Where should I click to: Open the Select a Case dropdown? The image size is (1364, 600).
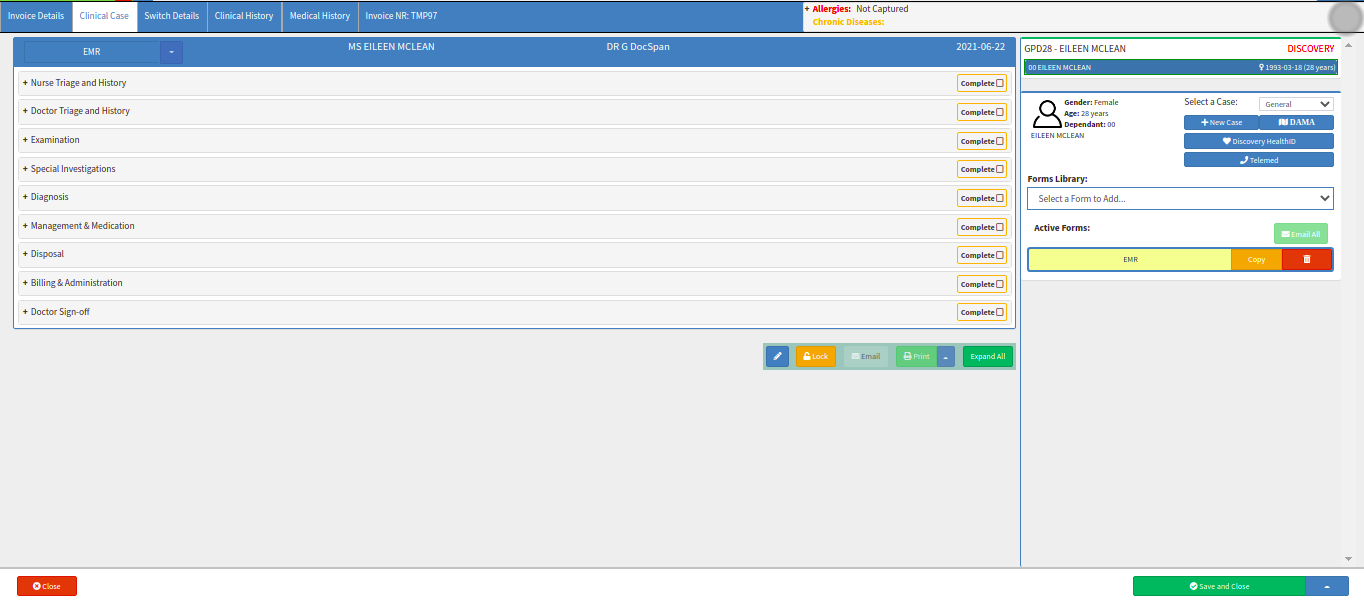click(x=1296, y=104)
